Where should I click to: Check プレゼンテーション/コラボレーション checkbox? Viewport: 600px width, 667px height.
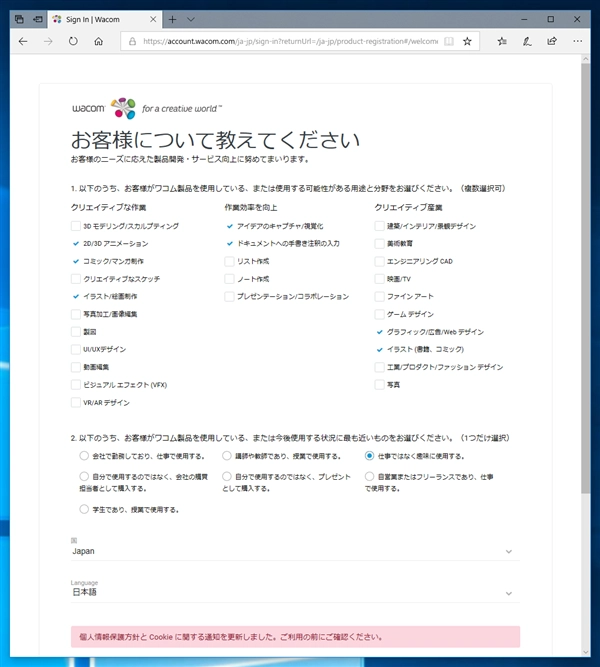pos(230,296)
